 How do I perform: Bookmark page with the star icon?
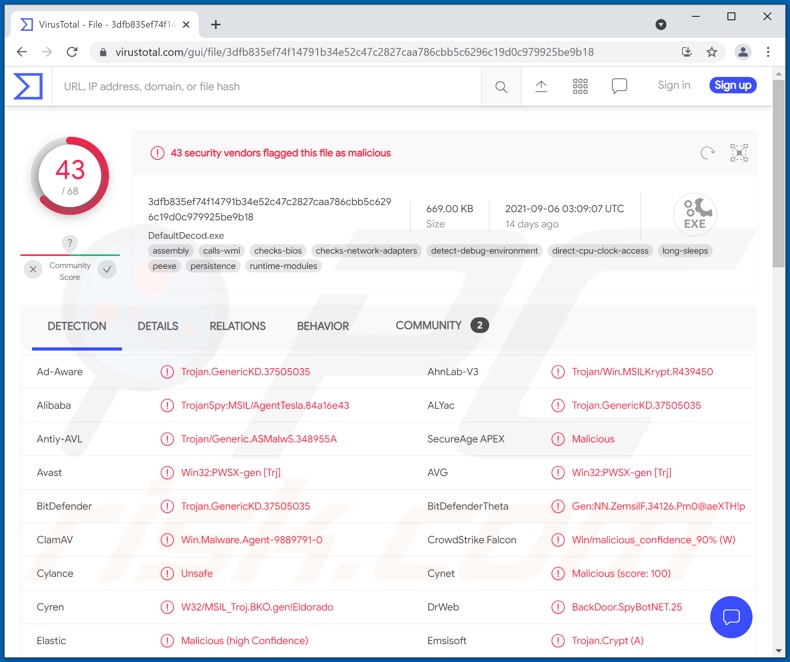tap(711, 52)
